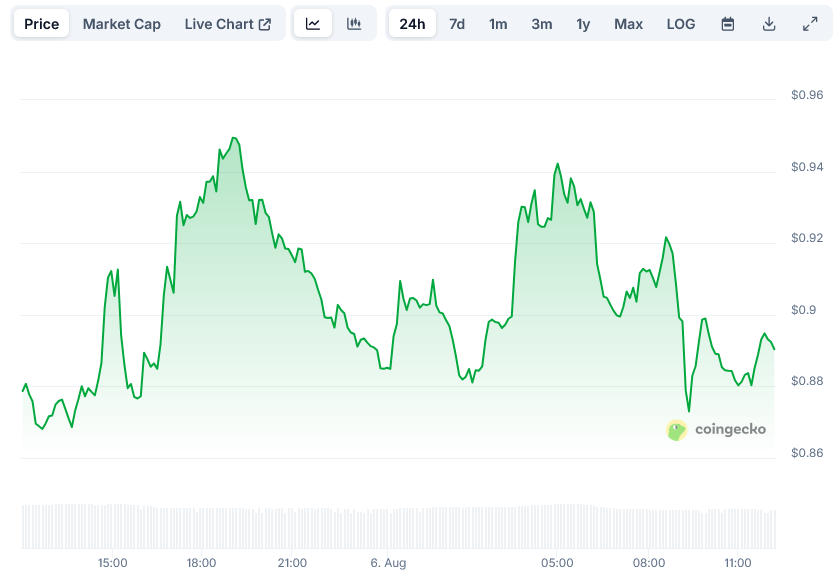Expand chart to fullscreen

click(x=810, y=24)
